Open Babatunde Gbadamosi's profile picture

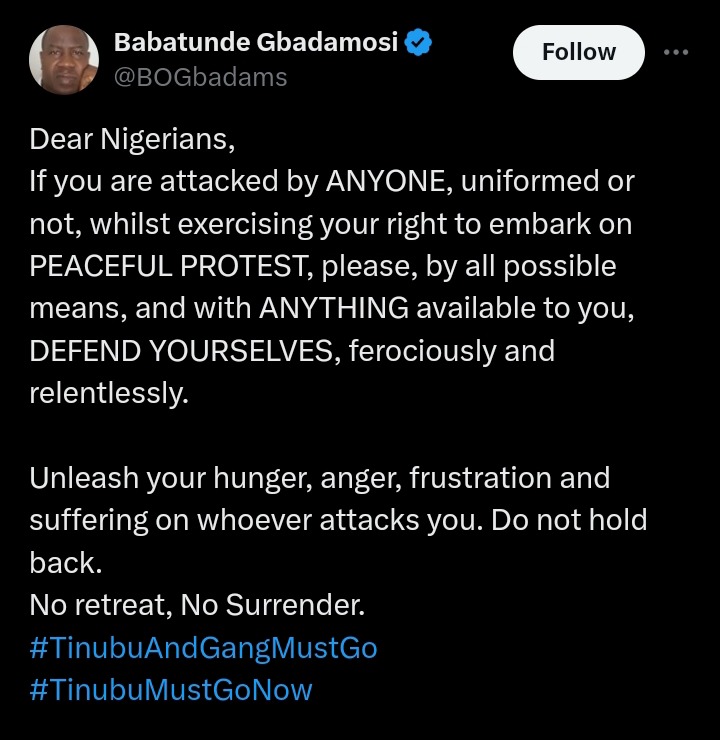tap(64, 60)
